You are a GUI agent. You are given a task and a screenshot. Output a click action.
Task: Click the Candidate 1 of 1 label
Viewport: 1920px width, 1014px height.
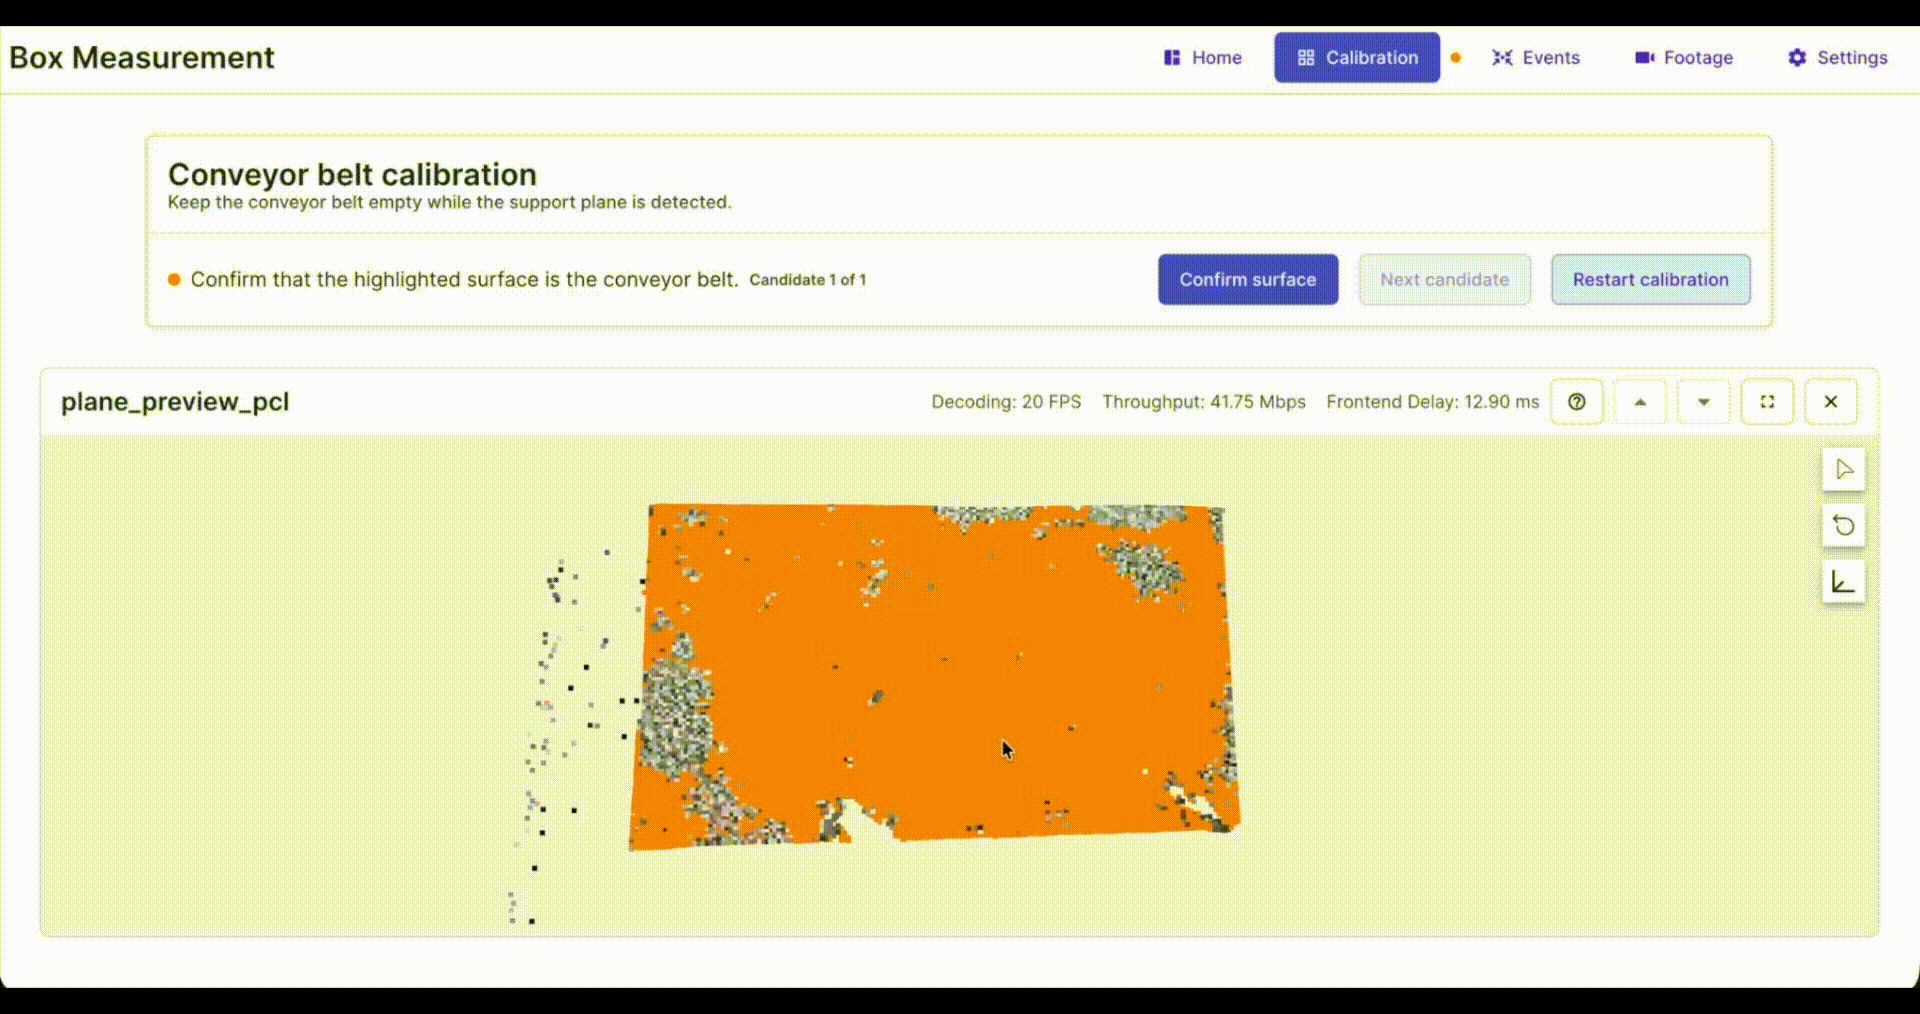808,280
